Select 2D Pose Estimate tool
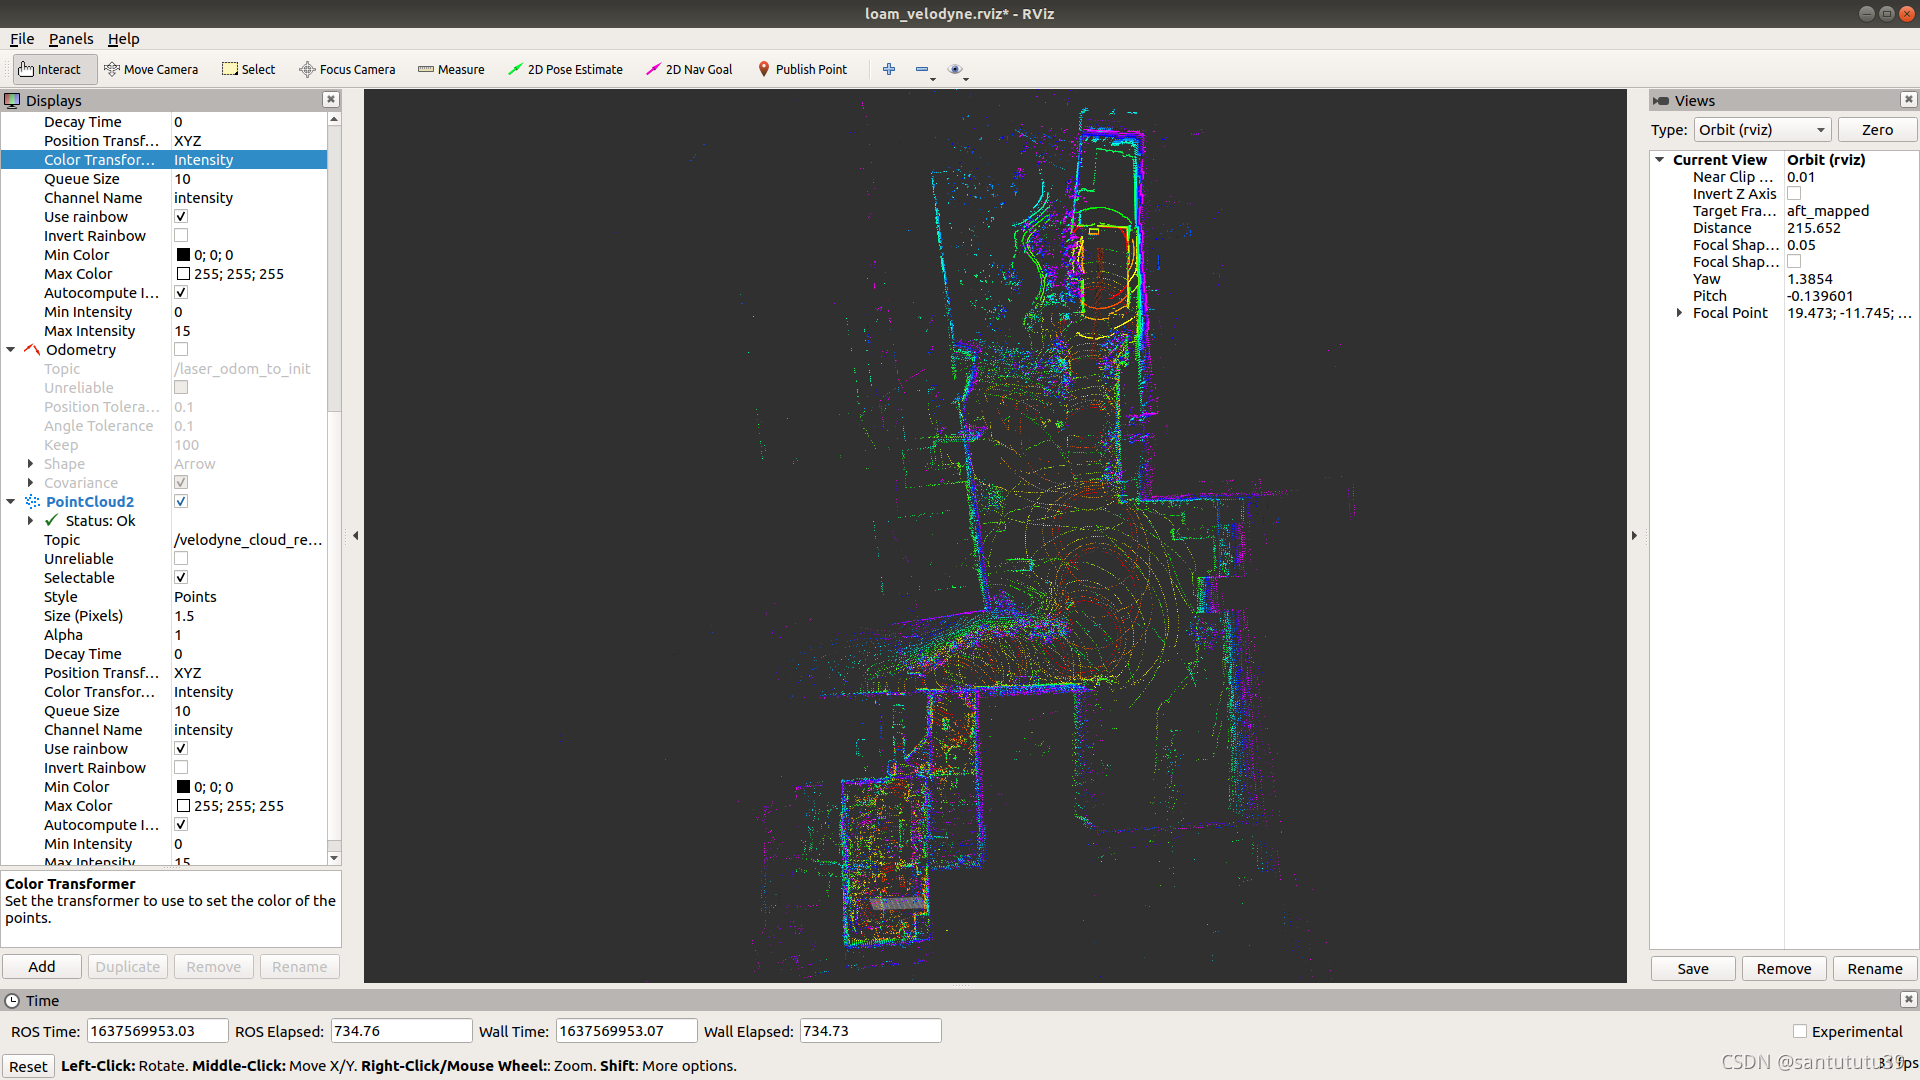1920x1080 pixels. click(565, 69)
